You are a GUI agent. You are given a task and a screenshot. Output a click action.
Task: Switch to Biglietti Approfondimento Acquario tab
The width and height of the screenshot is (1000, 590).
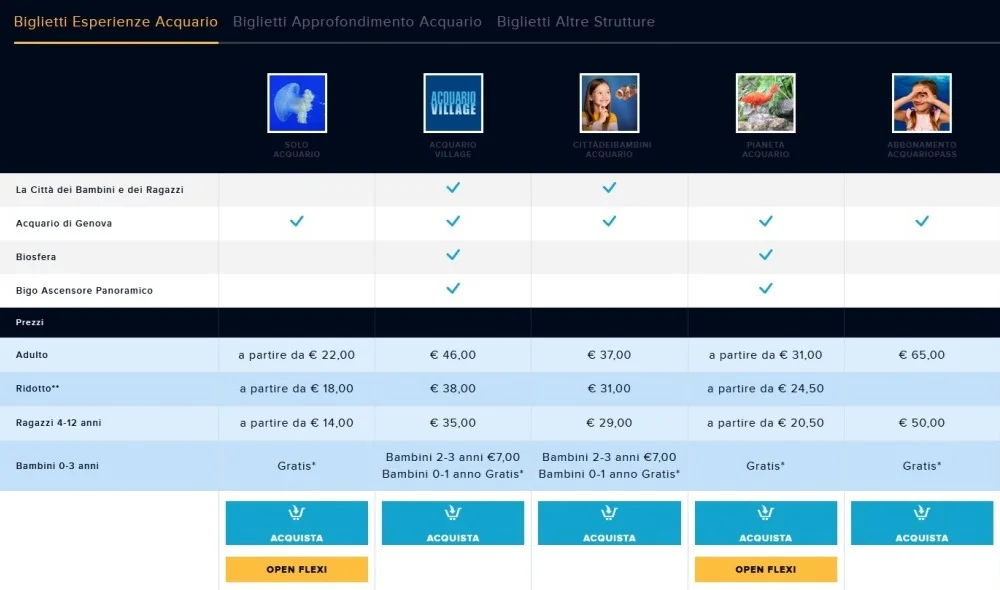coord(357,22)
